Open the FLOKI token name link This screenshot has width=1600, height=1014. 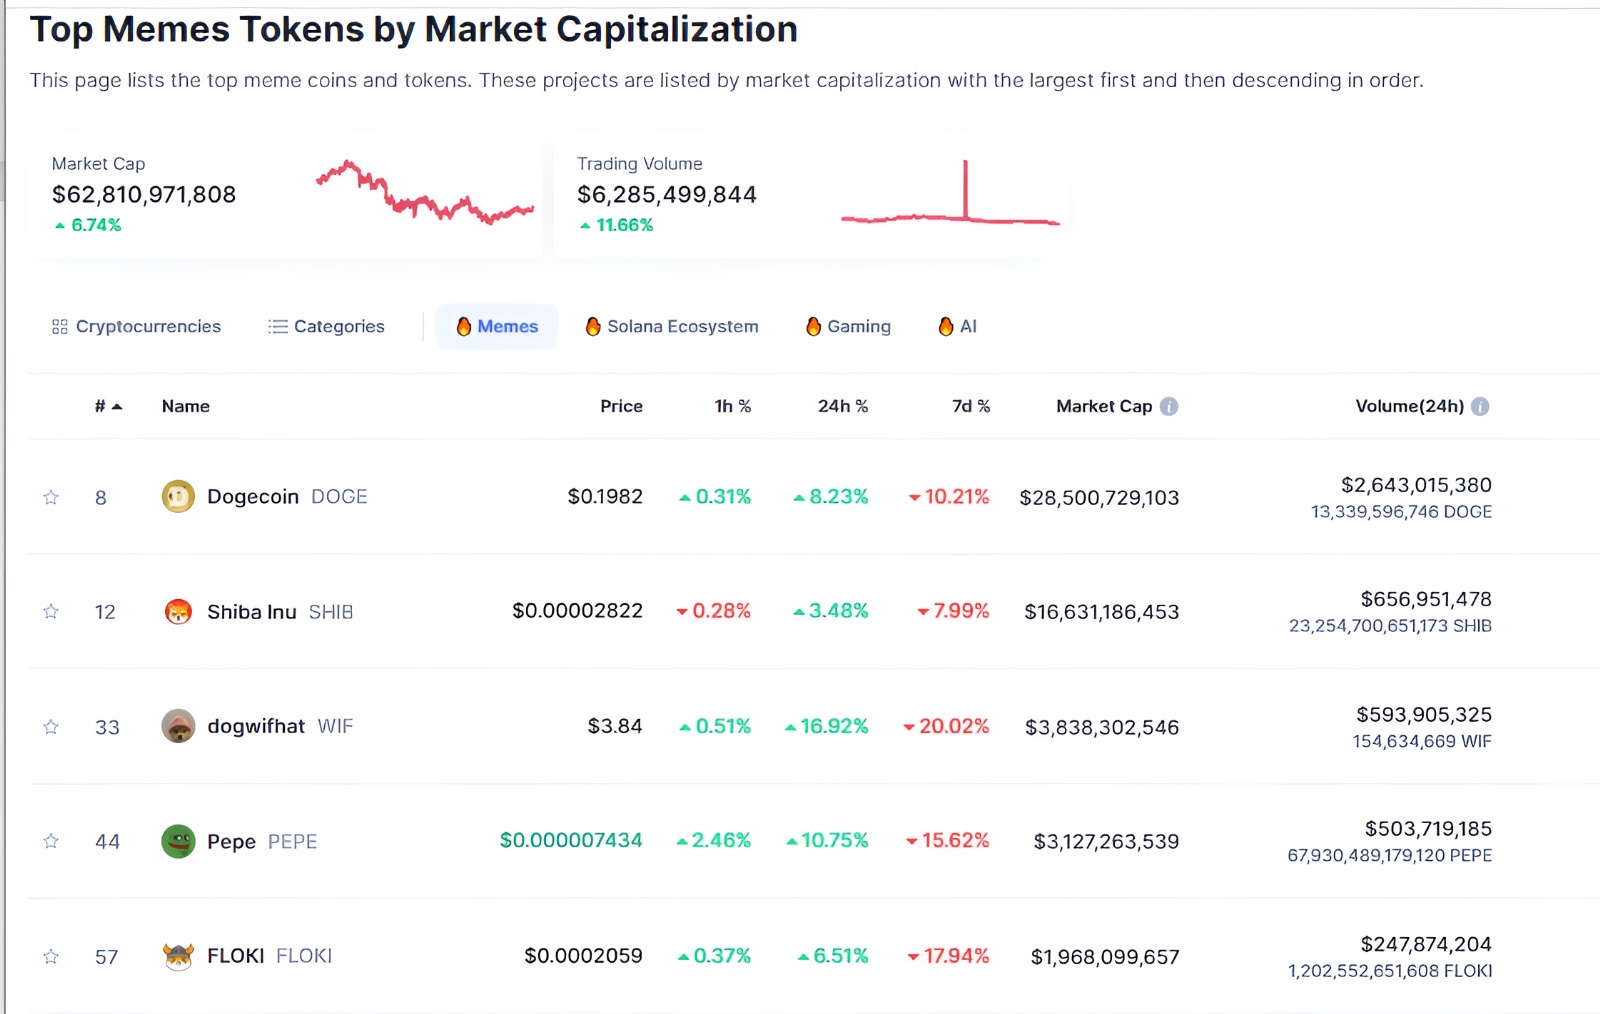[236, 957]
